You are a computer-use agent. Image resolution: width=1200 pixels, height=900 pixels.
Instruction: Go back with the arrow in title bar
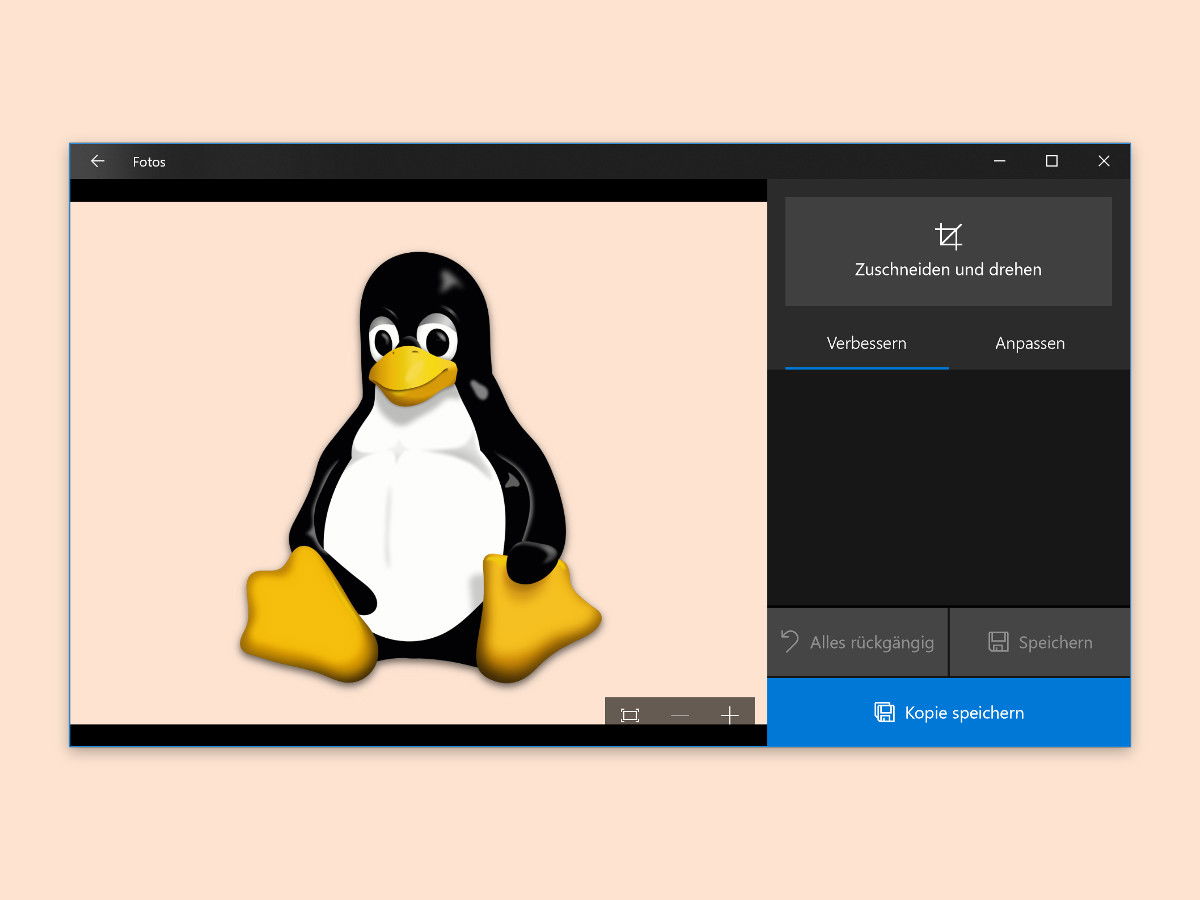click(x=97, y=161)
